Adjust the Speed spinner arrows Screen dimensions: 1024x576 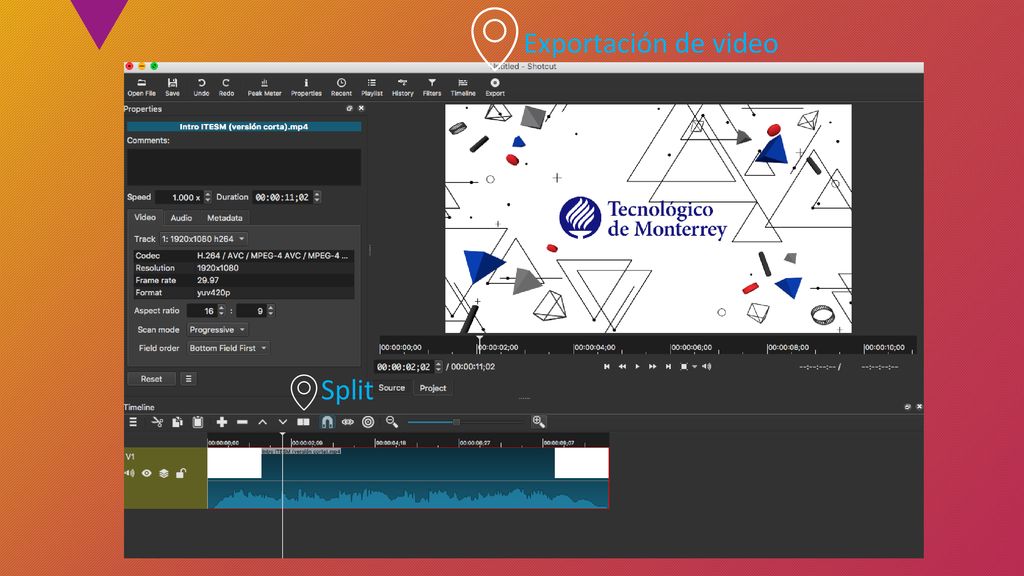[x=208, y=197]
